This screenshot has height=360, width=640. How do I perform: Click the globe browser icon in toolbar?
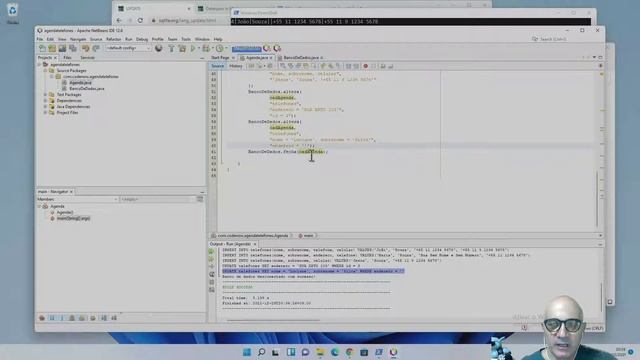[159, 49]
